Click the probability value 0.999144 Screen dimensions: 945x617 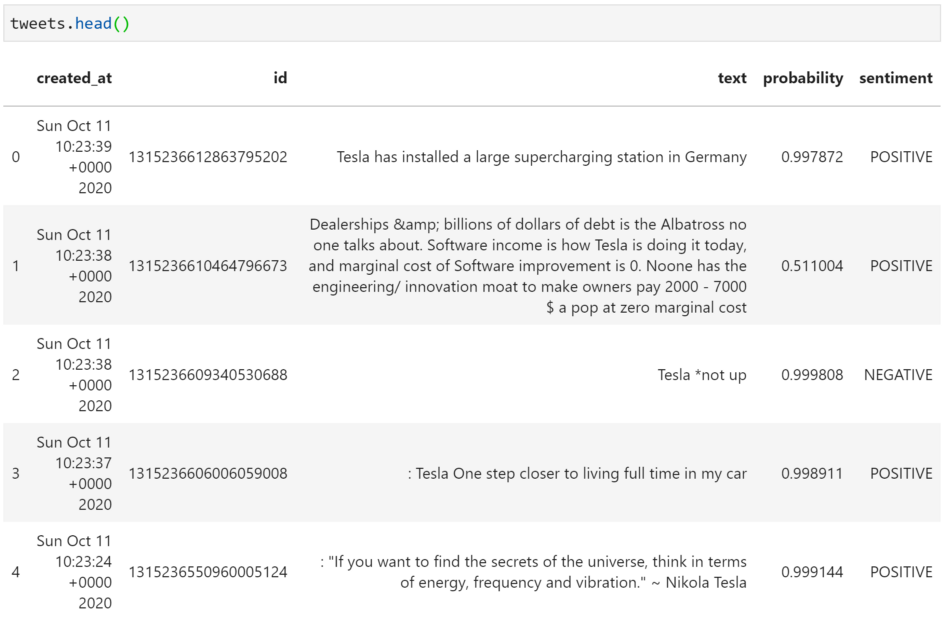pyautogui.click(x=812, y=572)
